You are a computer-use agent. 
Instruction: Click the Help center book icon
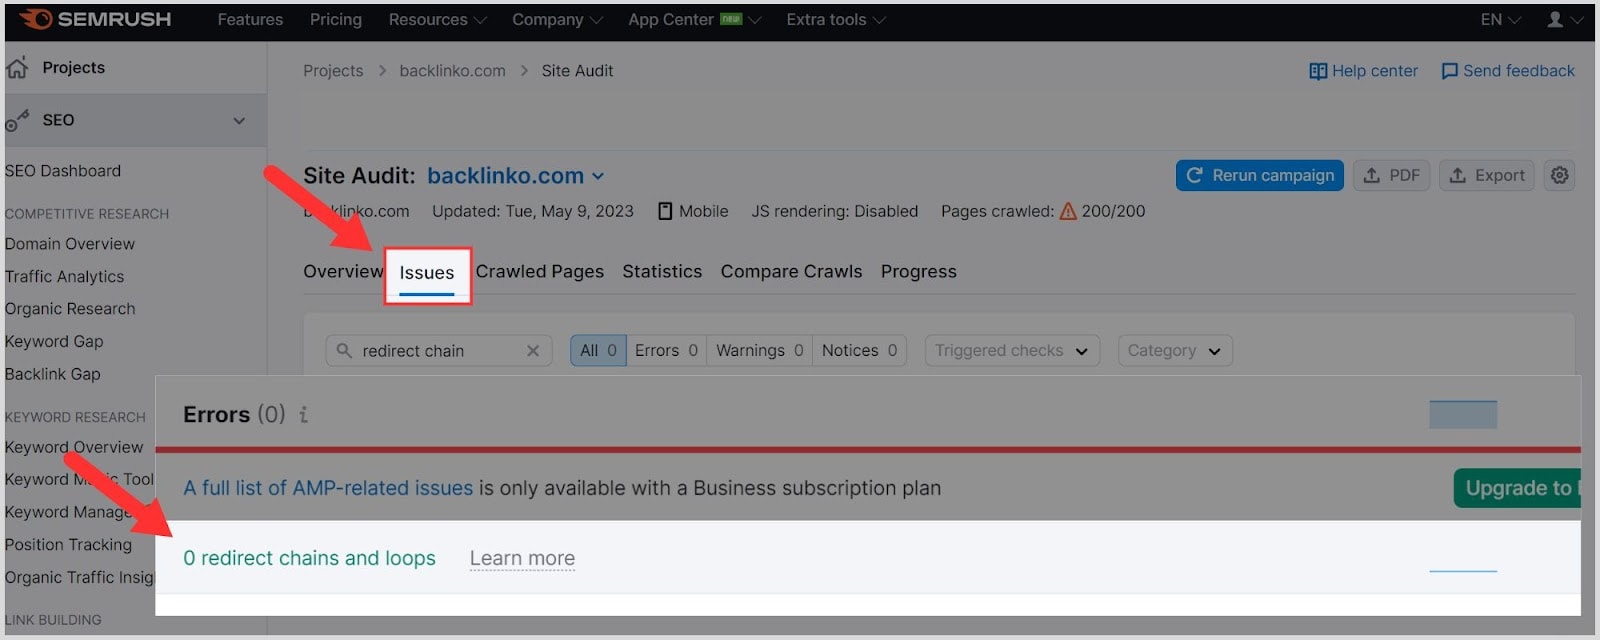coord(1318,71)
